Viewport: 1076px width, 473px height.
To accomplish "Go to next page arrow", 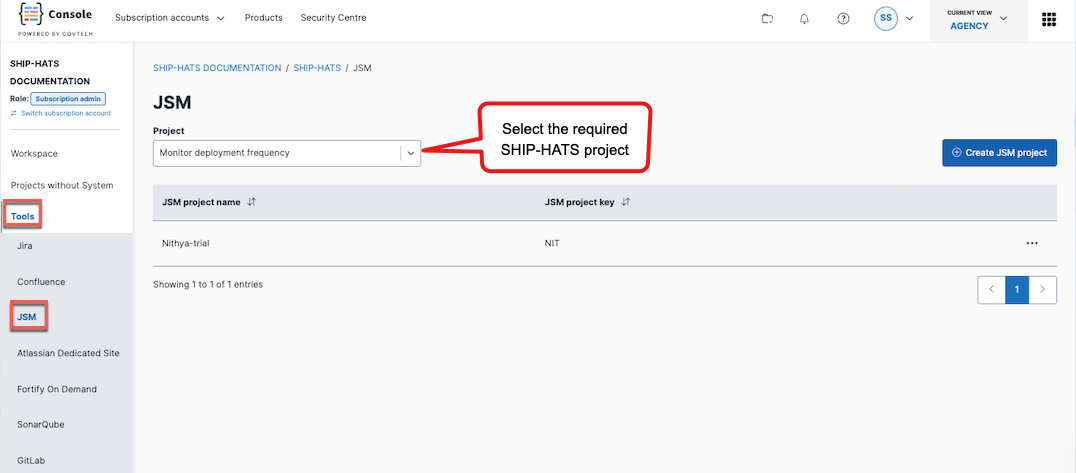I will (1043, 290).
